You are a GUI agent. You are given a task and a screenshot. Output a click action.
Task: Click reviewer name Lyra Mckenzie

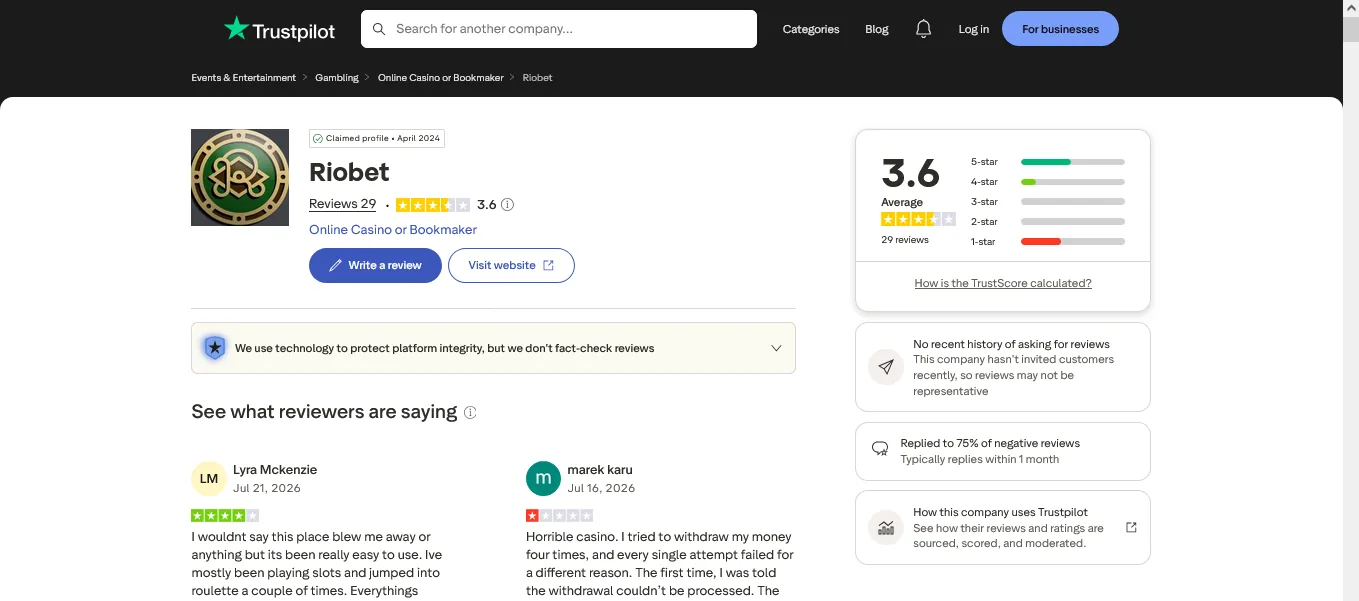[275, 470]
